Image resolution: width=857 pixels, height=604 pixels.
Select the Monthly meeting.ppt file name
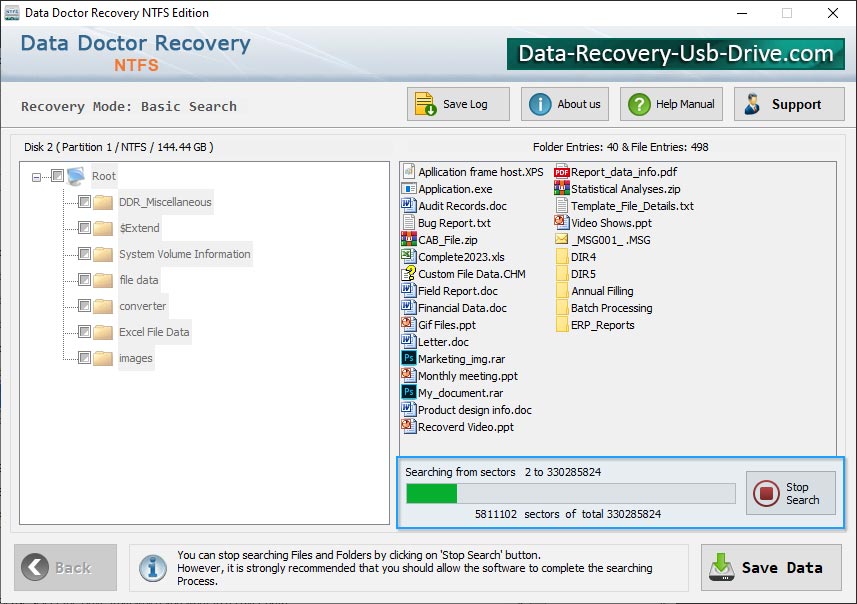pos(468,376)
